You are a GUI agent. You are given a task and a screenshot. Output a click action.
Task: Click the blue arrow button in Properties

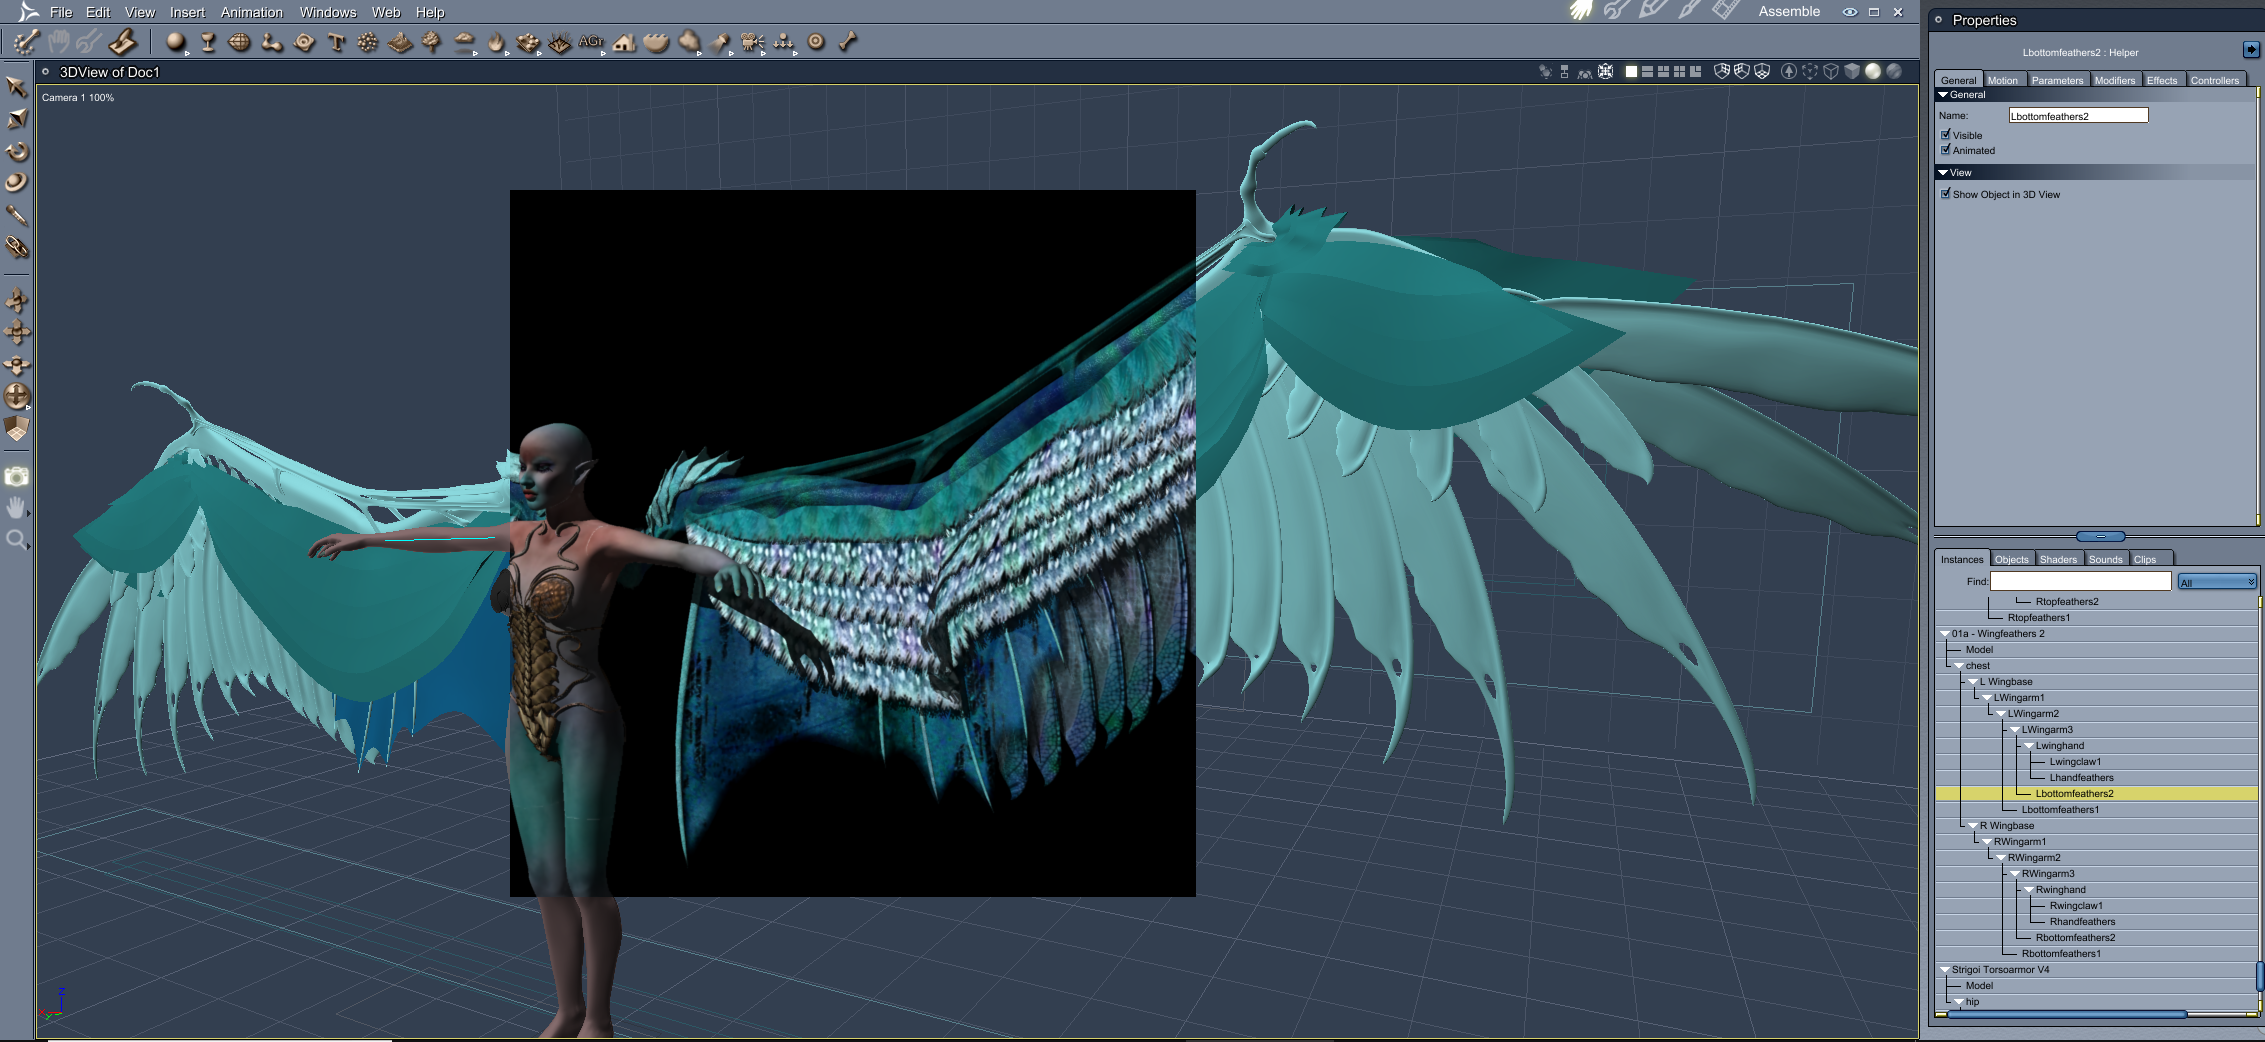[x=2251, y=49]
